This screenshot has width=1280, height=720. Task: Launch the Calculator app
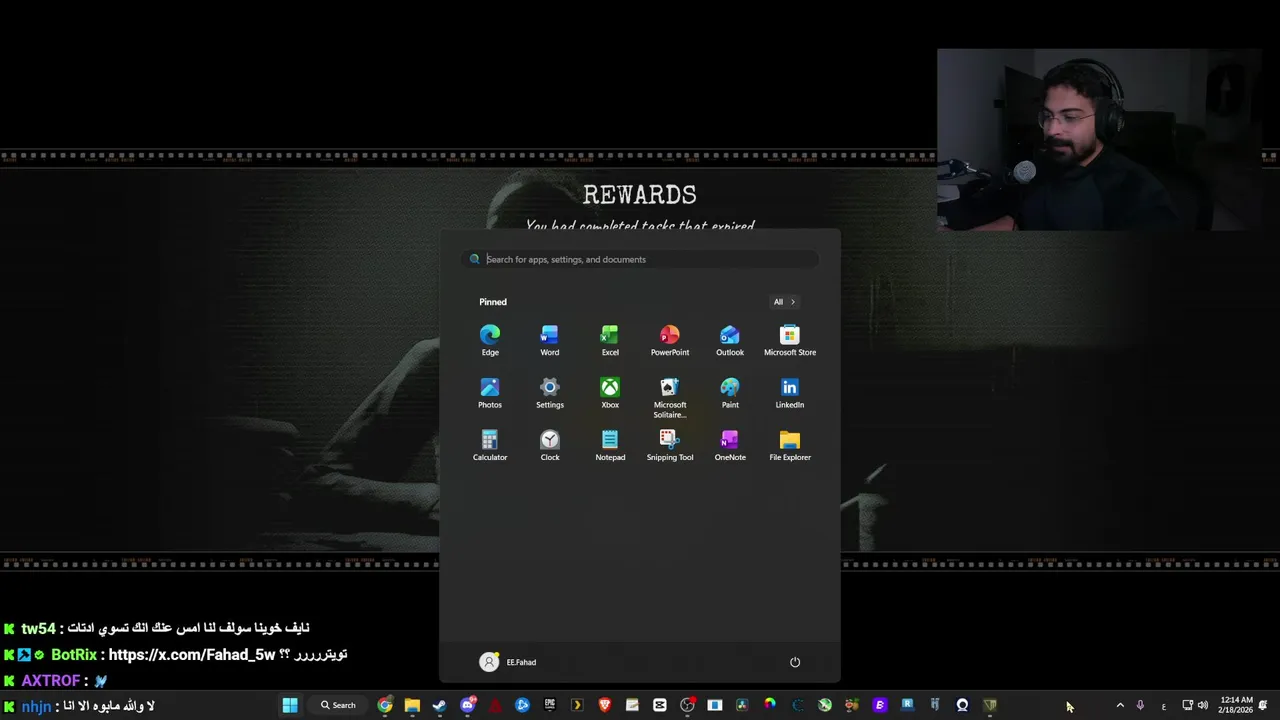[490, 445]
